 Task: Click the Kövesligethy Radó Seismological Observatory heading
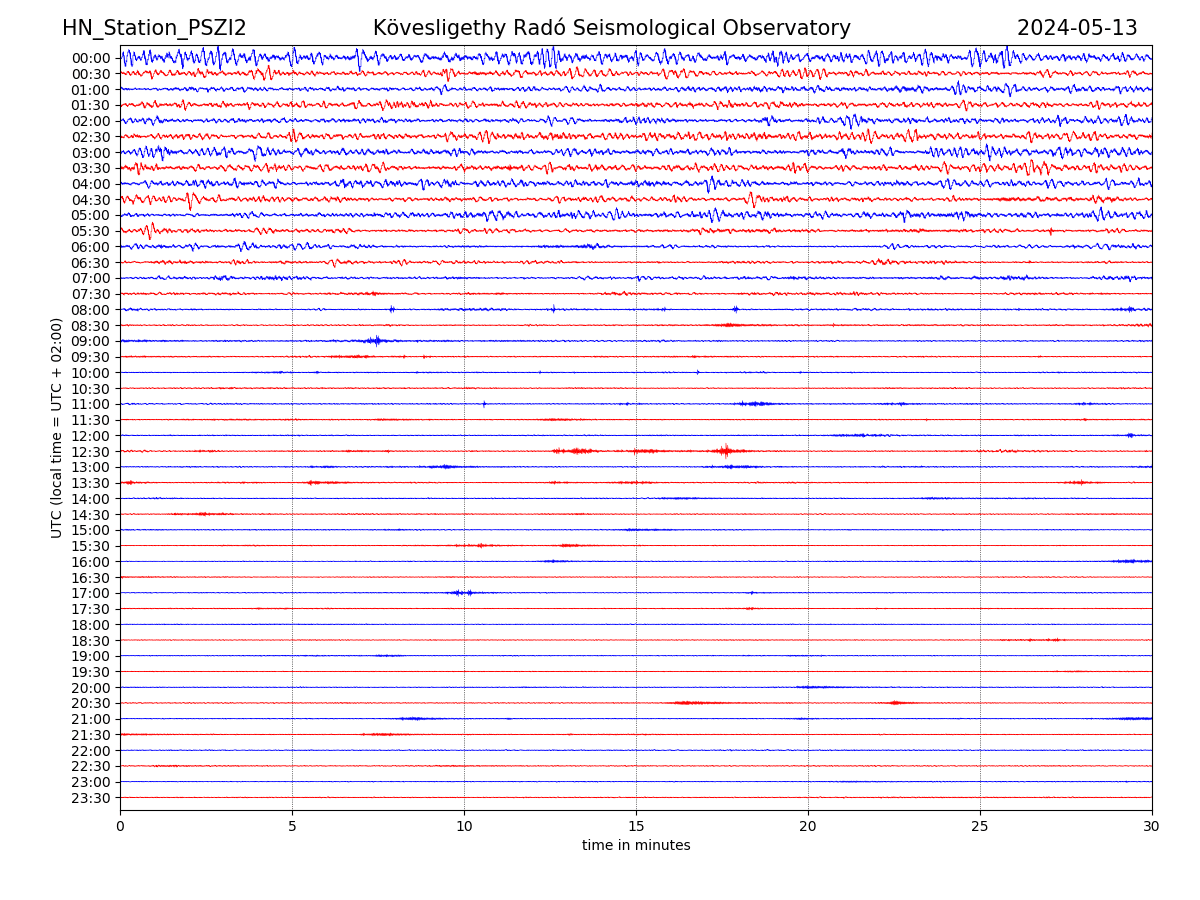[611, 29]
